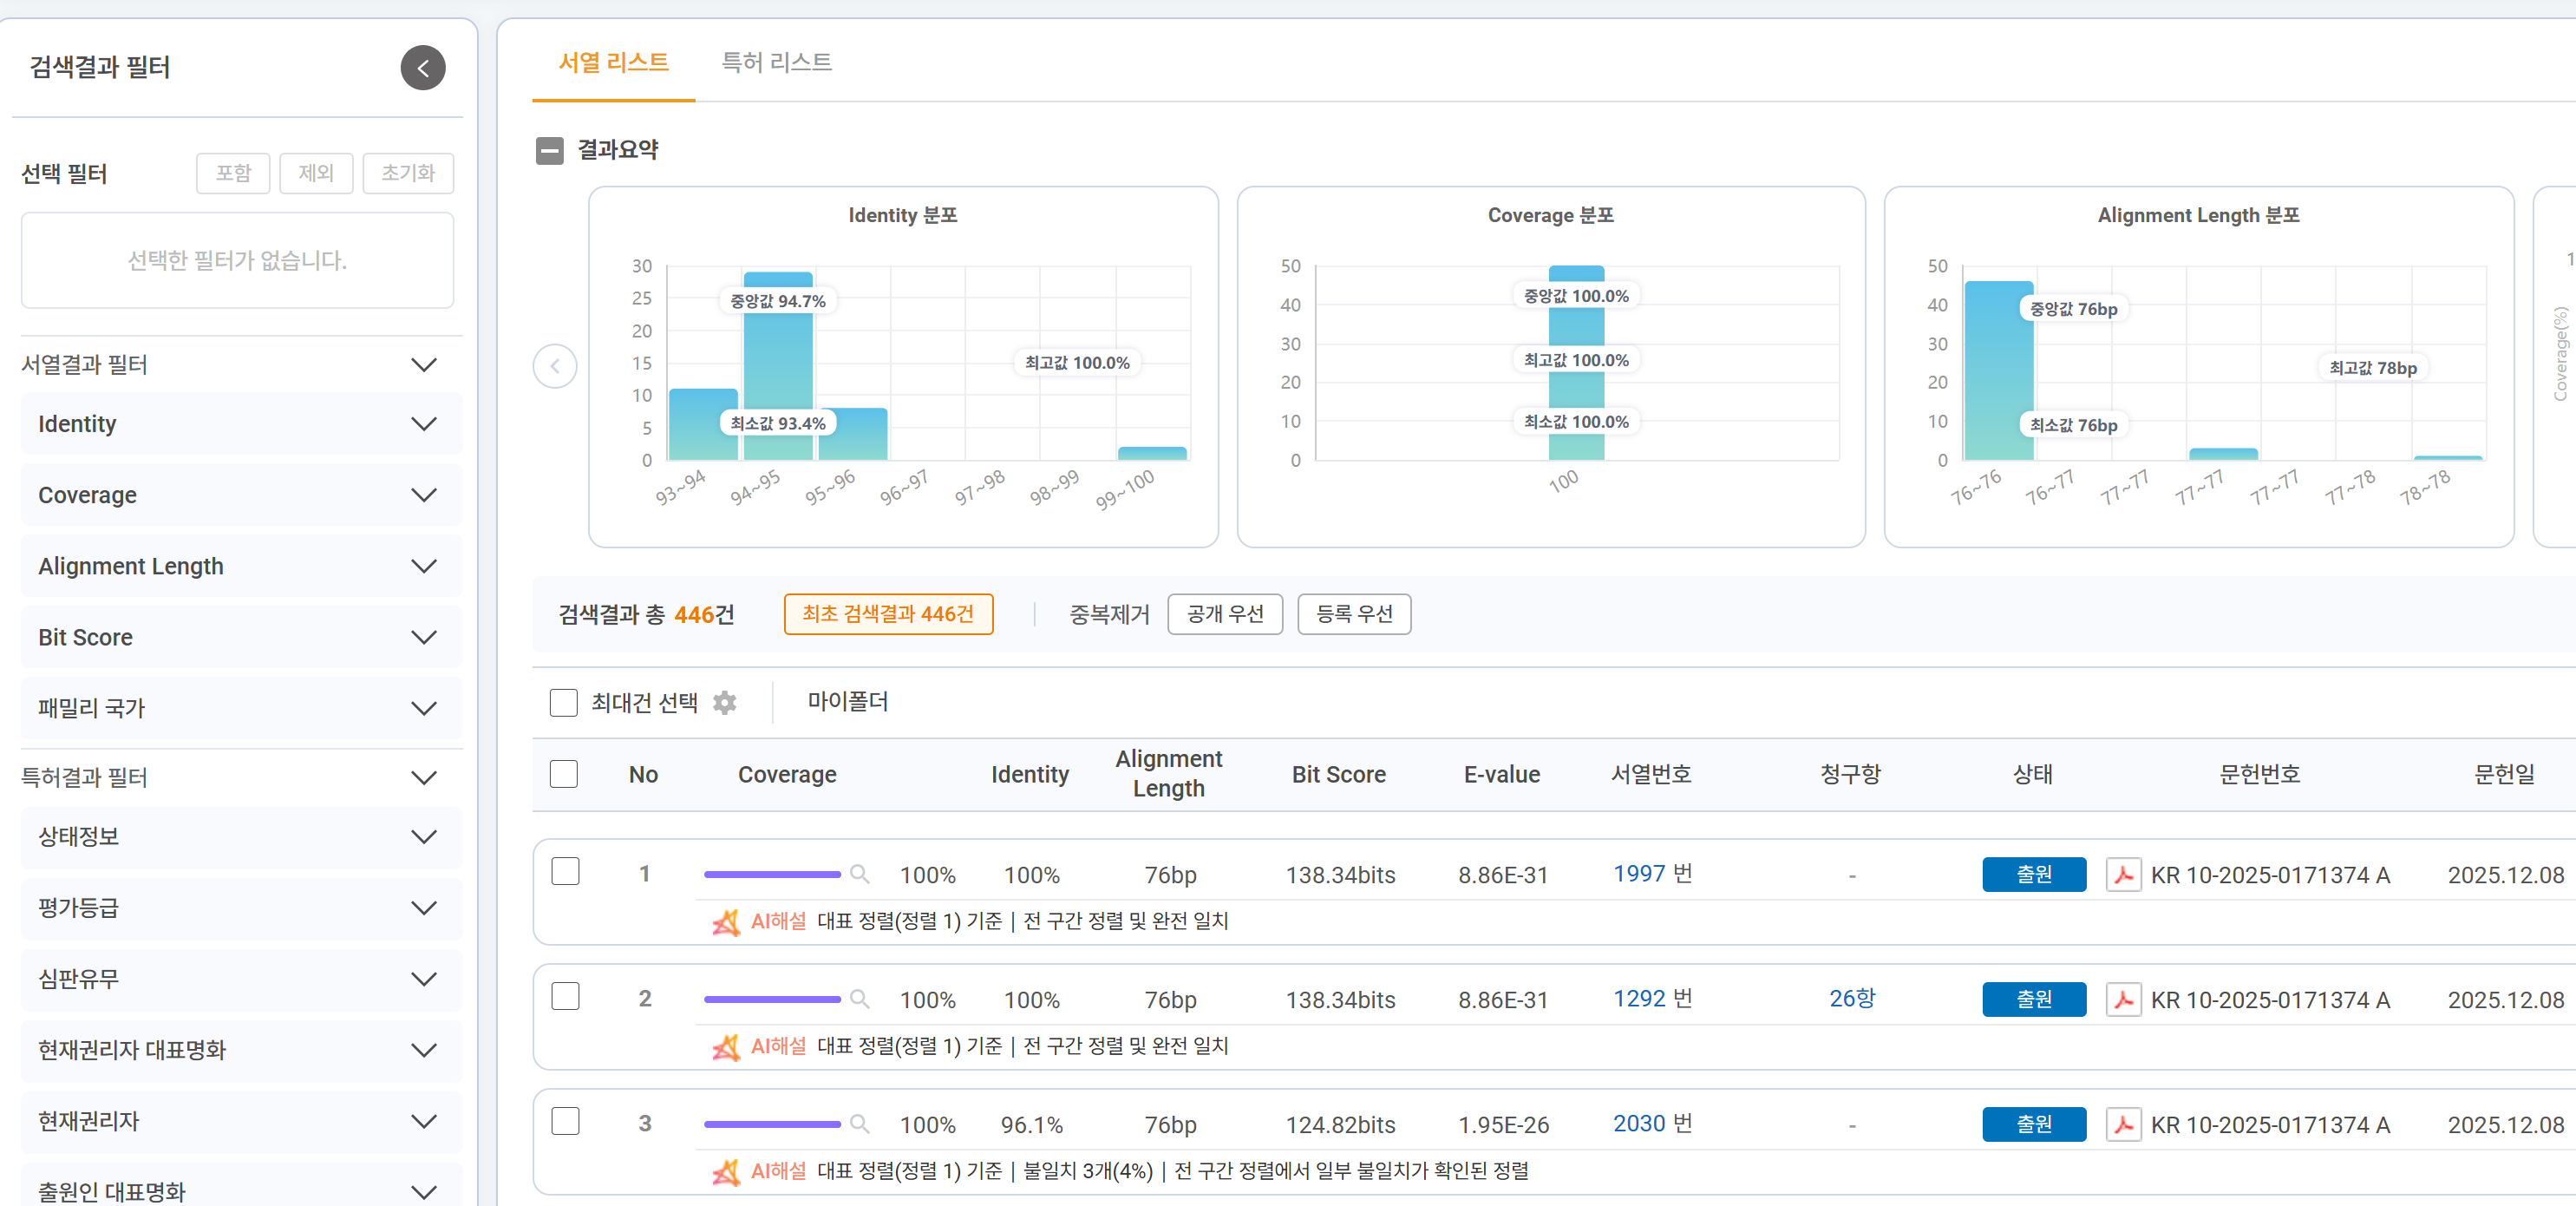Open PDF icon for result row 1
The width and height of the screenshot is (2576, 1206).
[x=2123, y=875]
